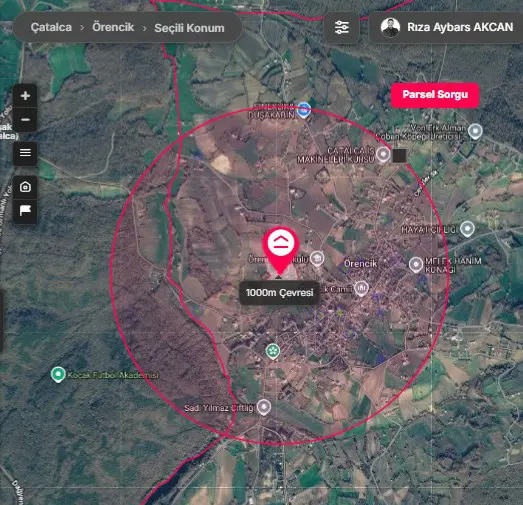Open the hamburger layers menu

pos(25,153)
